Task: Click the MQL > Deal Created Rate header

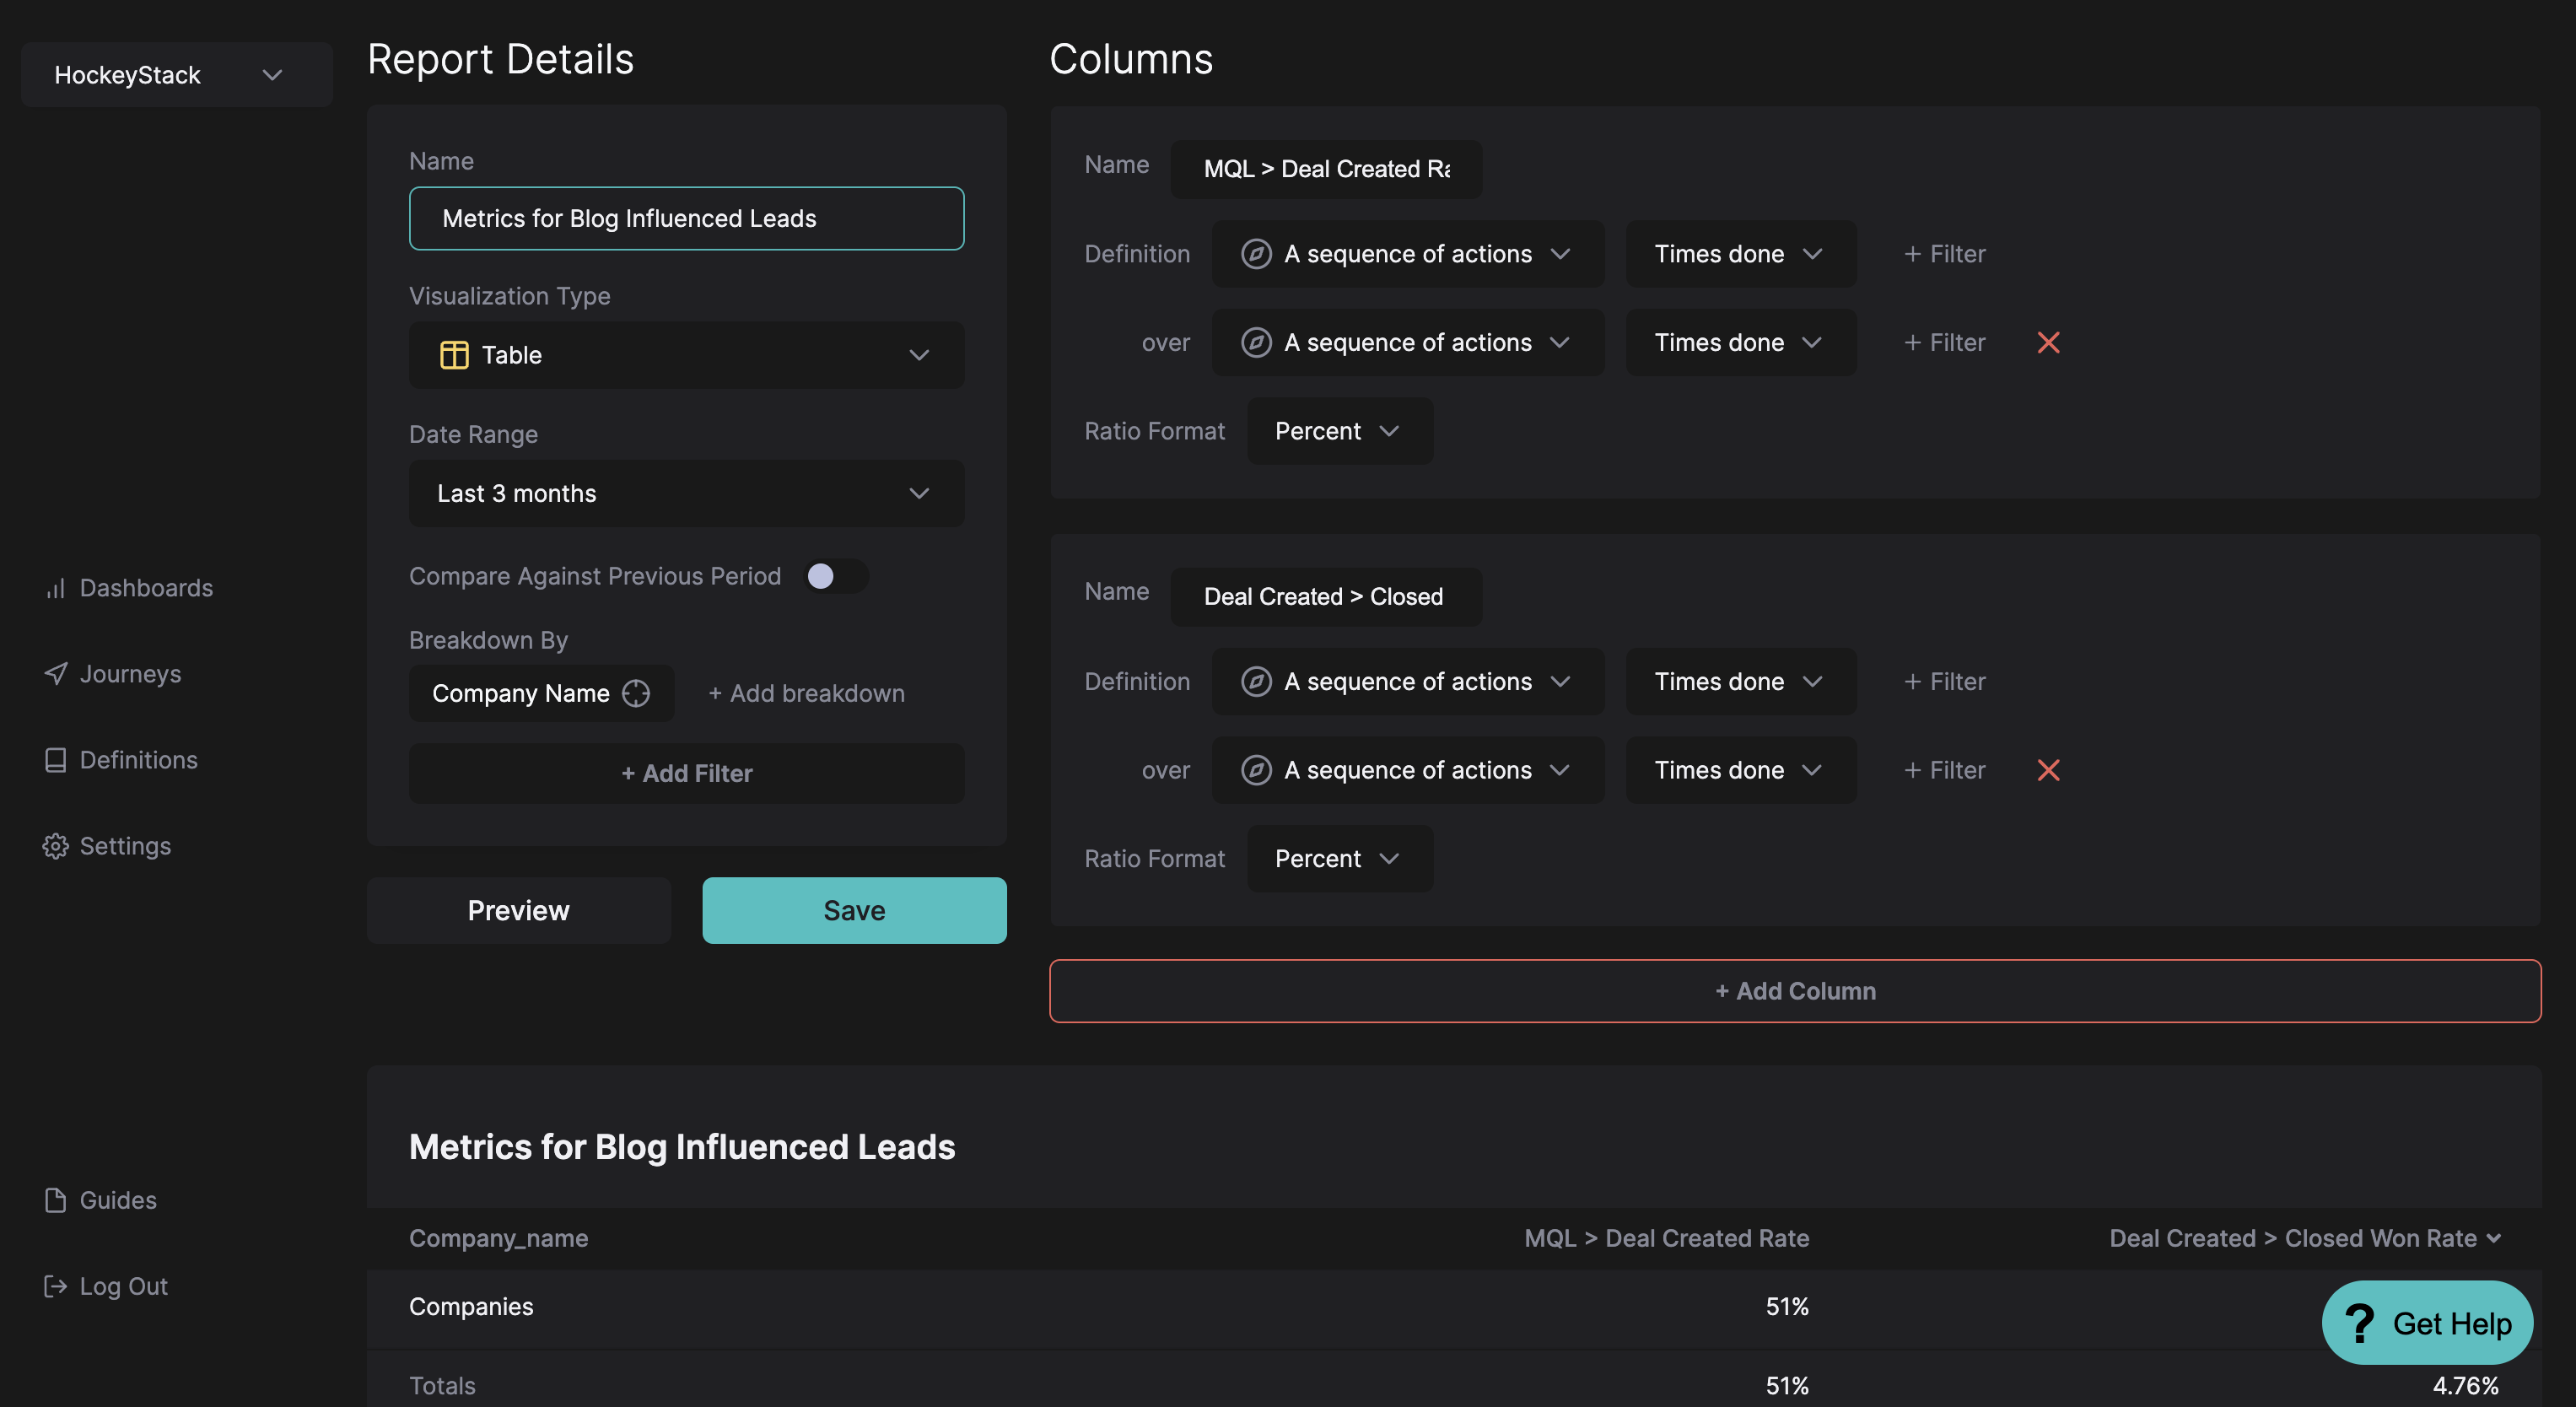Action: click(x=1666, y=1238)
